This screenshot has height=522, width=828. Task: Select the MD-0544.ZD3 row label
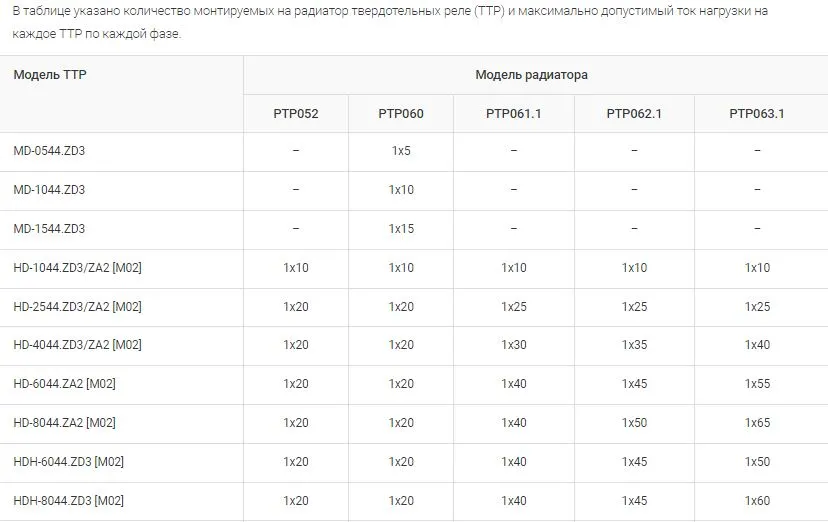tap(49, 151)
